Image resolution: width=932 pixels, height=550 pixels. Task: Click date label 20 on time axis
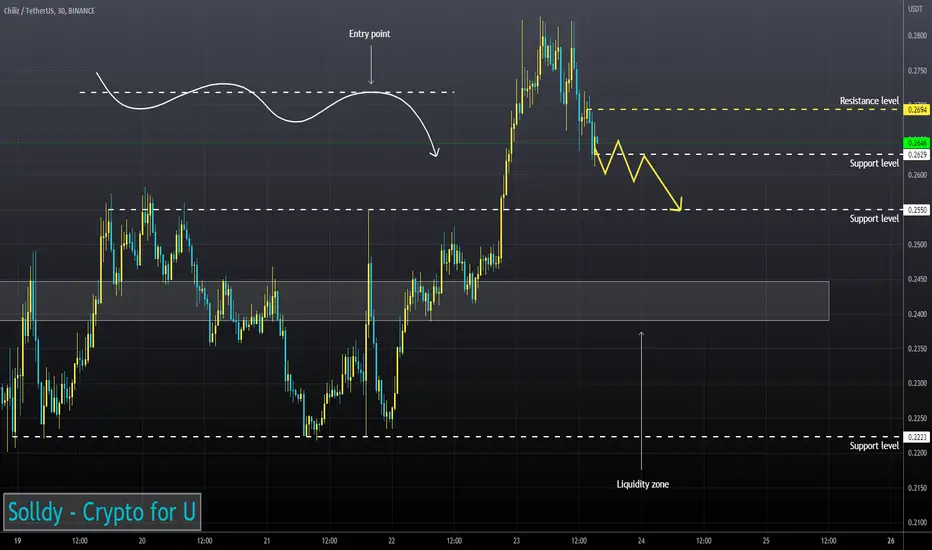142,540
